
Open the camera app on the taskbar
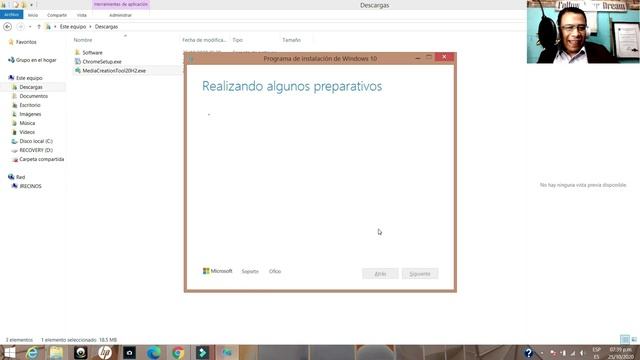[129, 353]
